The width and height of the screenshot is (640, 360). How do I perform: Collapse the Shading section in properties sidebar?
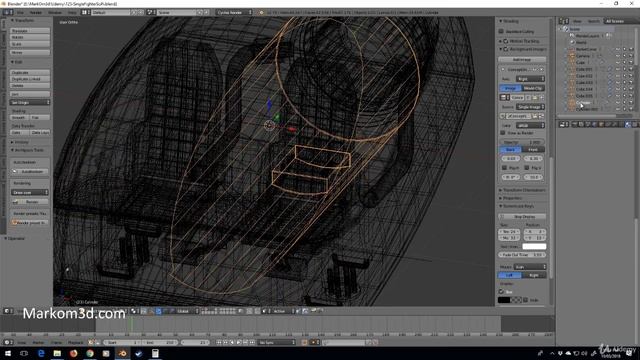(x=509, y=21)
